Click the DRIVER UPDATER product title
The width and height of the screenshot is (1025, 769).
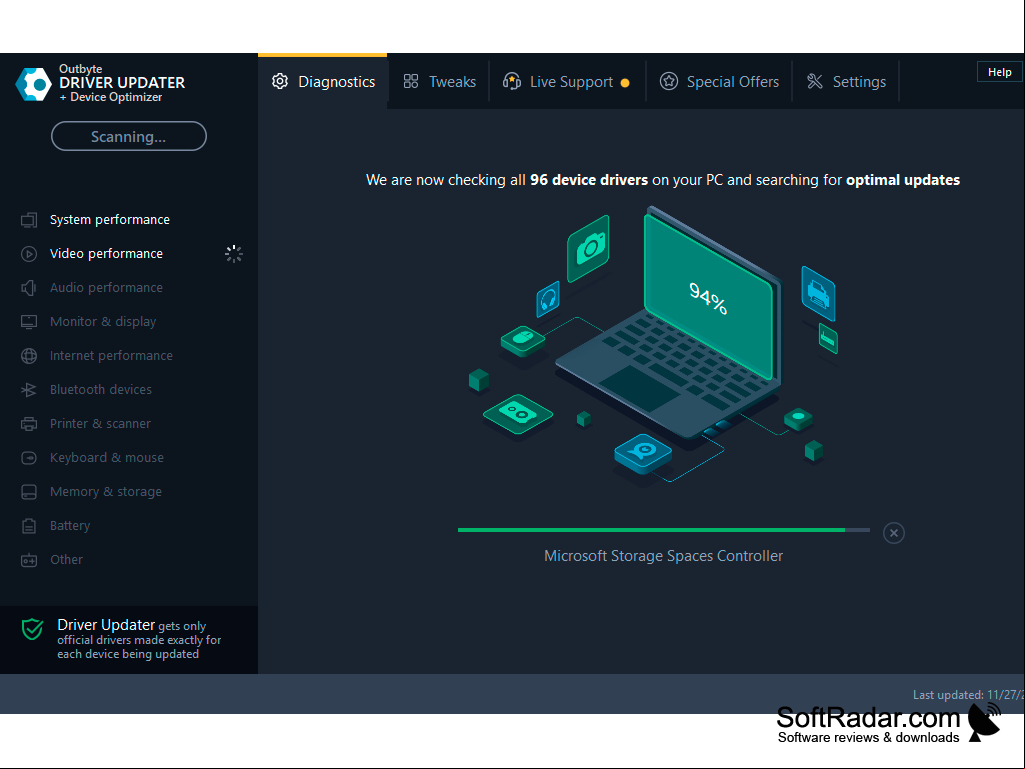[122, 83]
